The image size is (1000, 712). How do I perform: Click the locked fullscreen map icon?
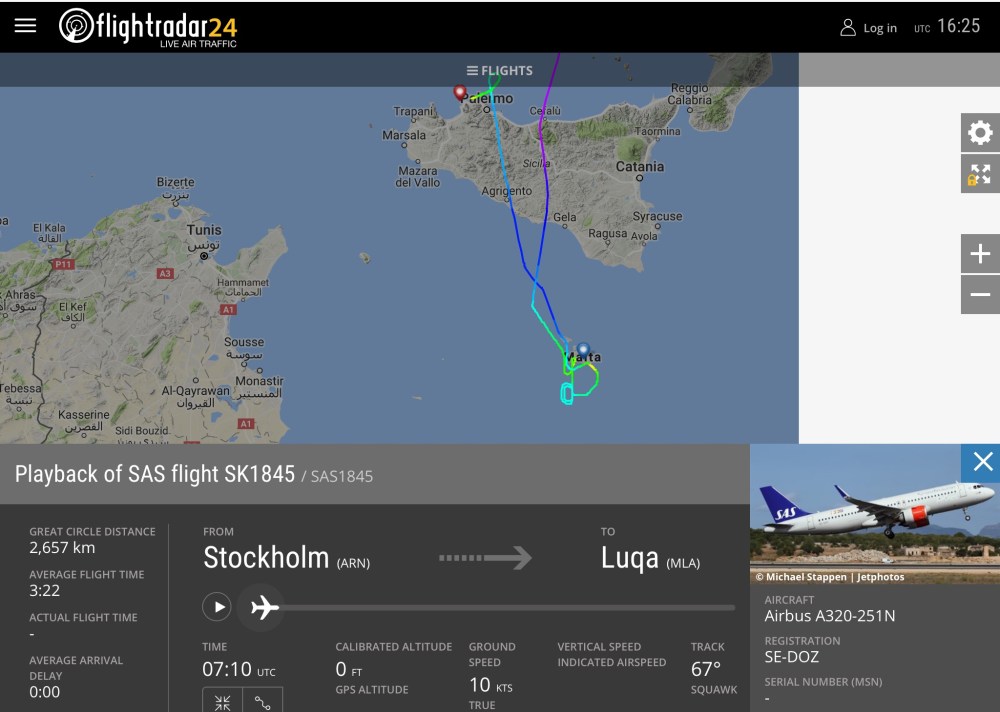tap(980, 175)
